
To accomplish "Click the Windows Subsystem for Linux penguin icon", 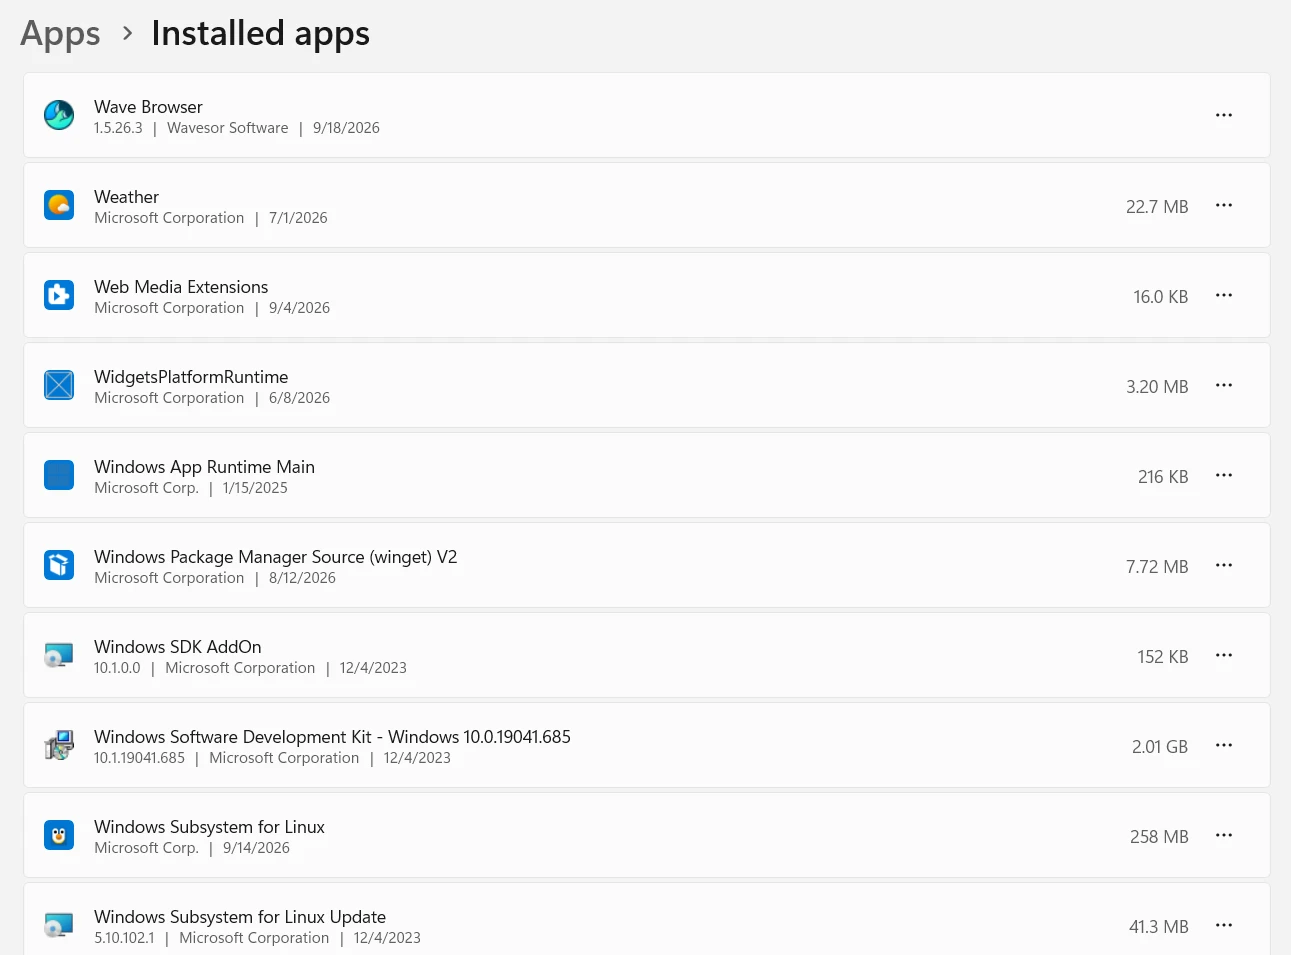I will 59,835.
